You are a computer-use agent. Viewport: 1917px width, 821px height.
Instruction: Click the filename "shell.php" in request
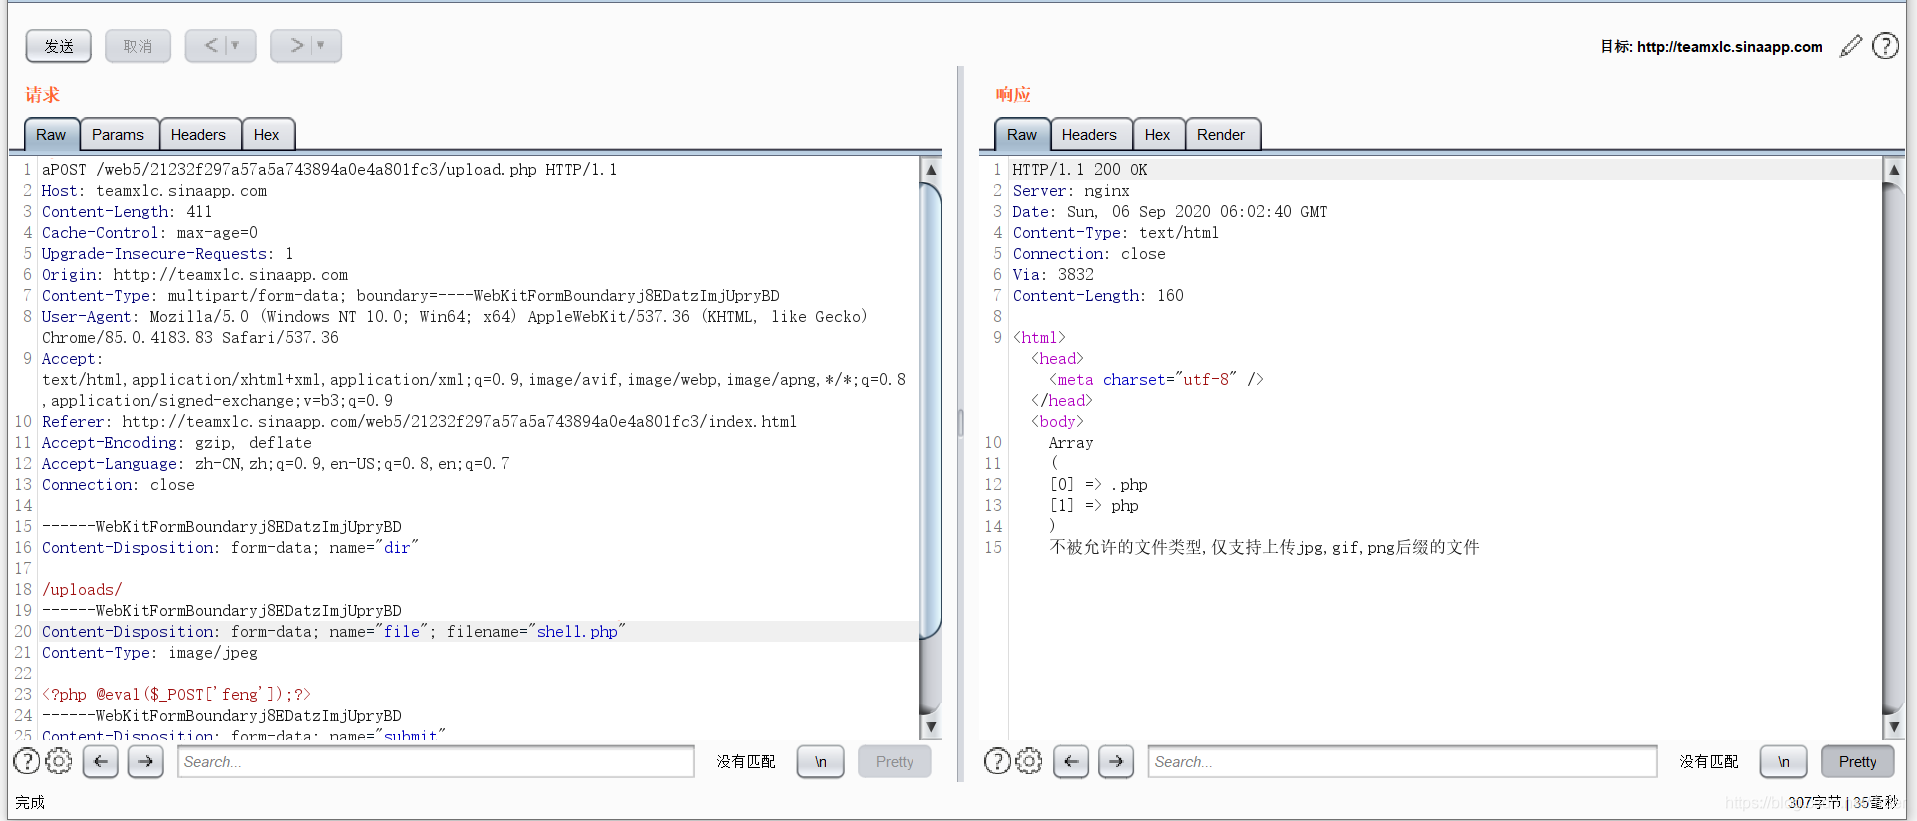coord(577,632)
